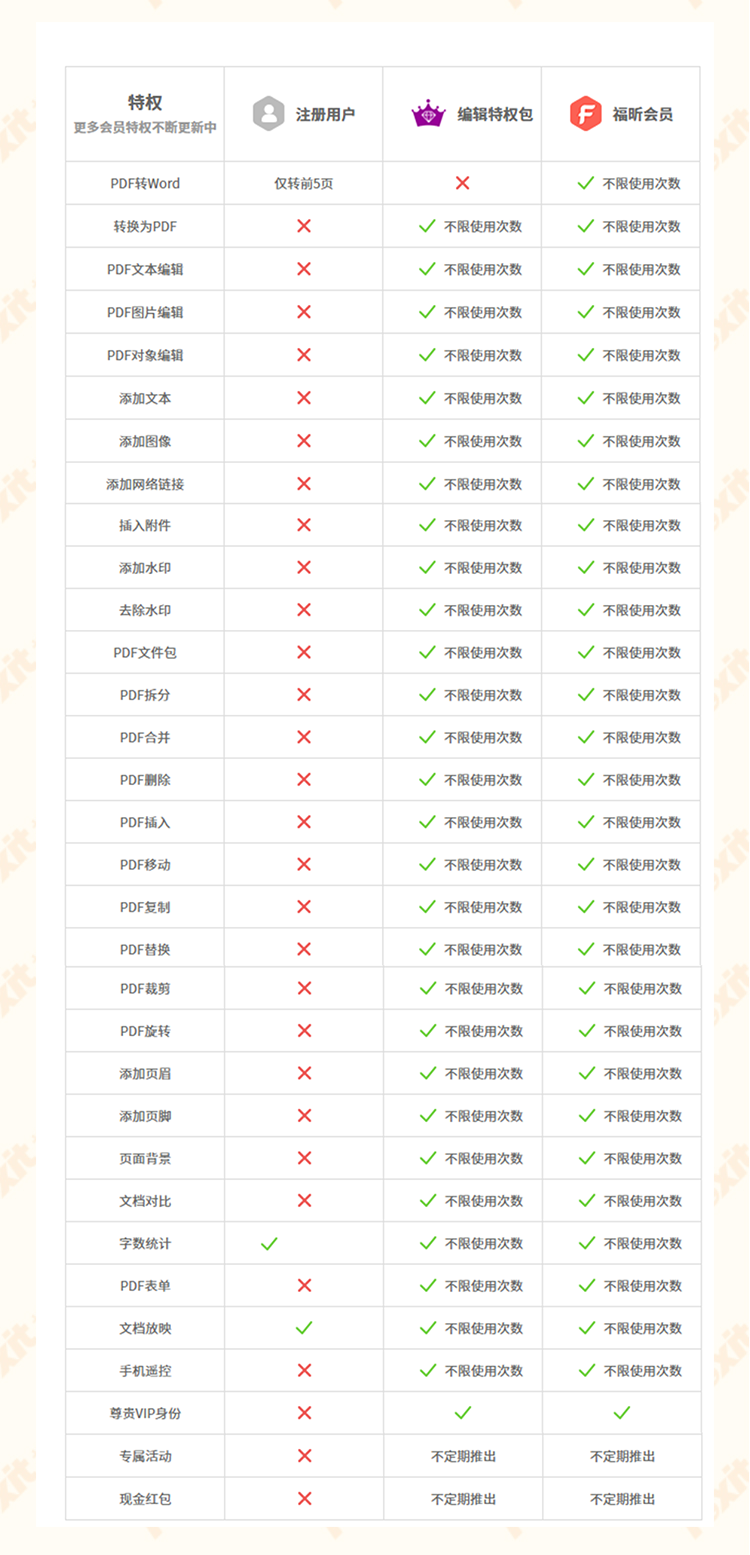Image resolution: width=750 pixels, height=1555 pixels.
Task: Click the 去除水印 row label
Action: coord(145,610)
